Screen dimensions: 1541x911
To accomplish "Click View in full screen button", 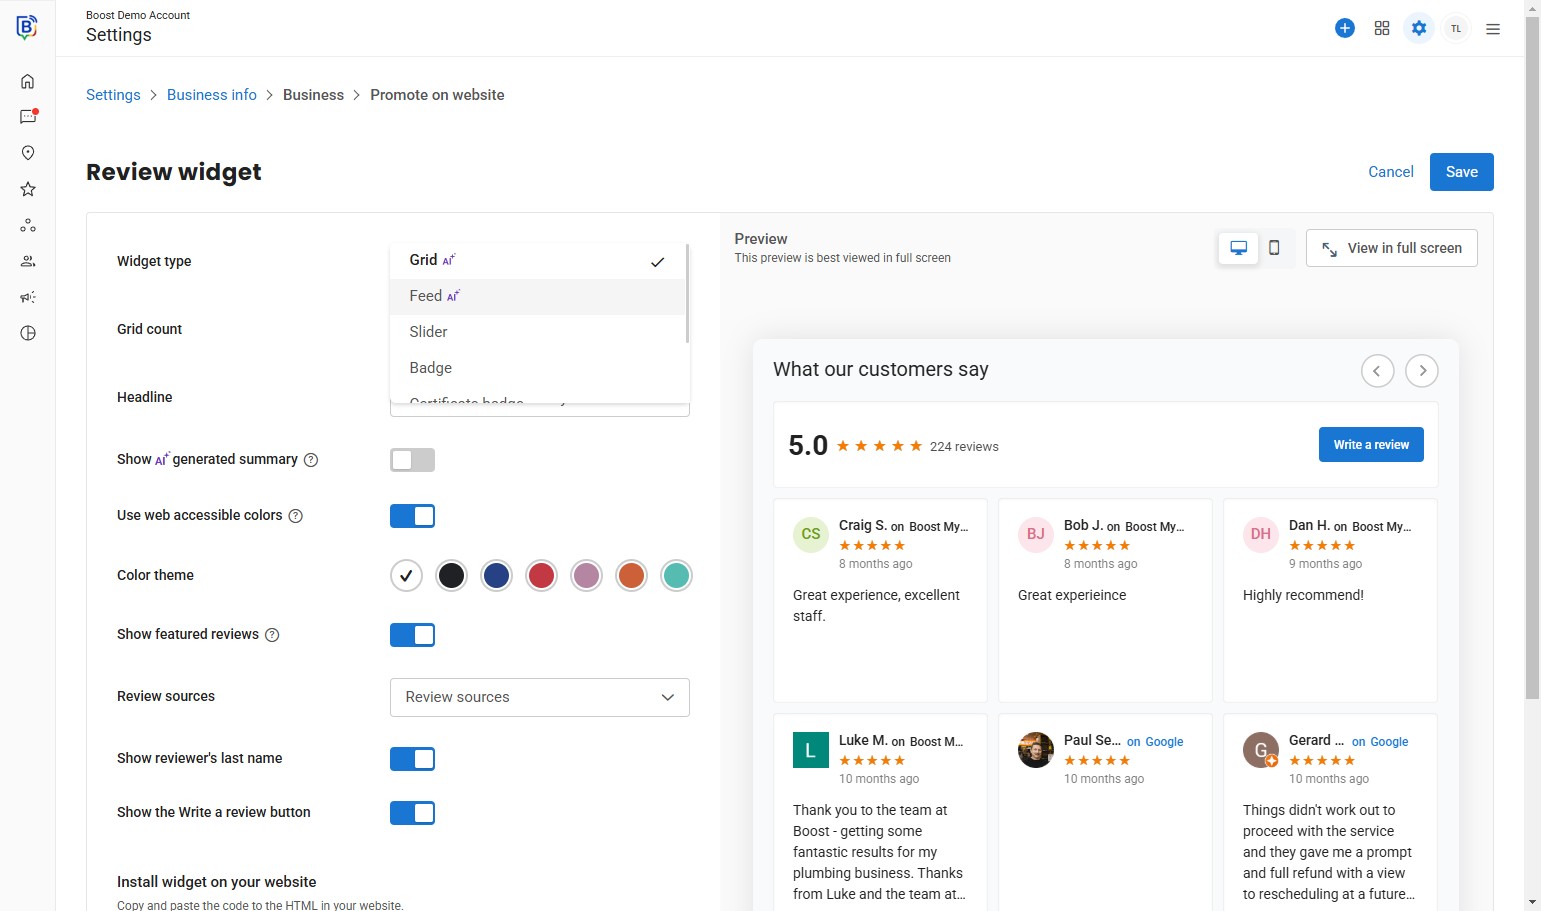I will pyautogui.click(x=1391, y=248).
